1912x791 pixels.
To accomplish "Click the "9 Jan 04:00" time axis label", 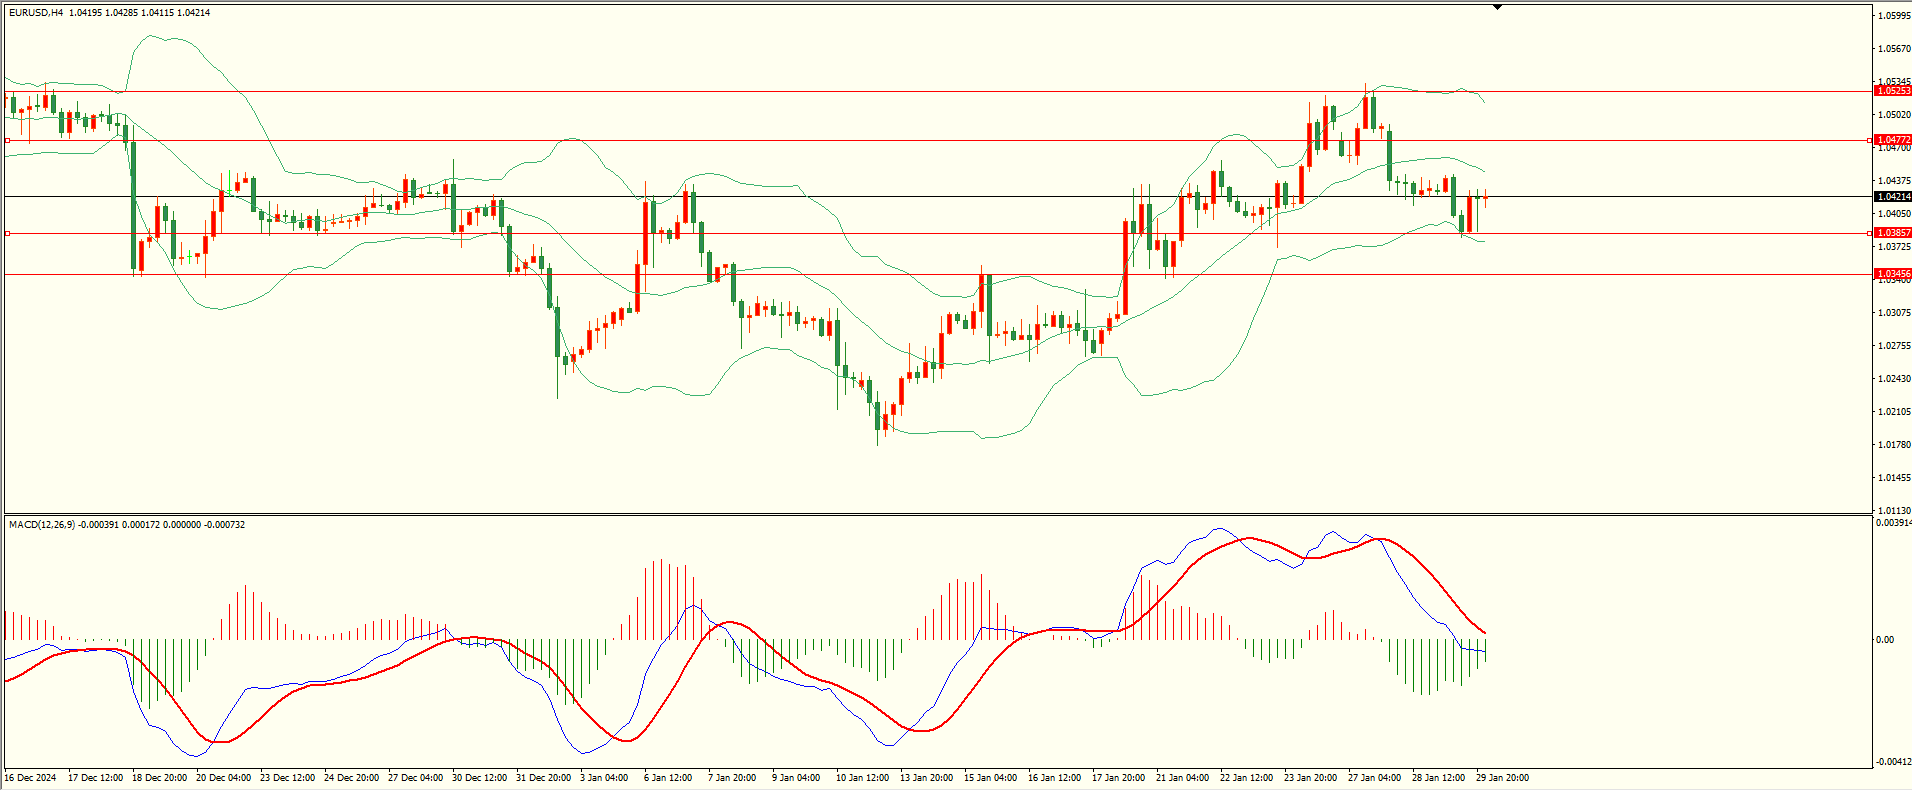I will pyautogui.click(x=797, y=778).
